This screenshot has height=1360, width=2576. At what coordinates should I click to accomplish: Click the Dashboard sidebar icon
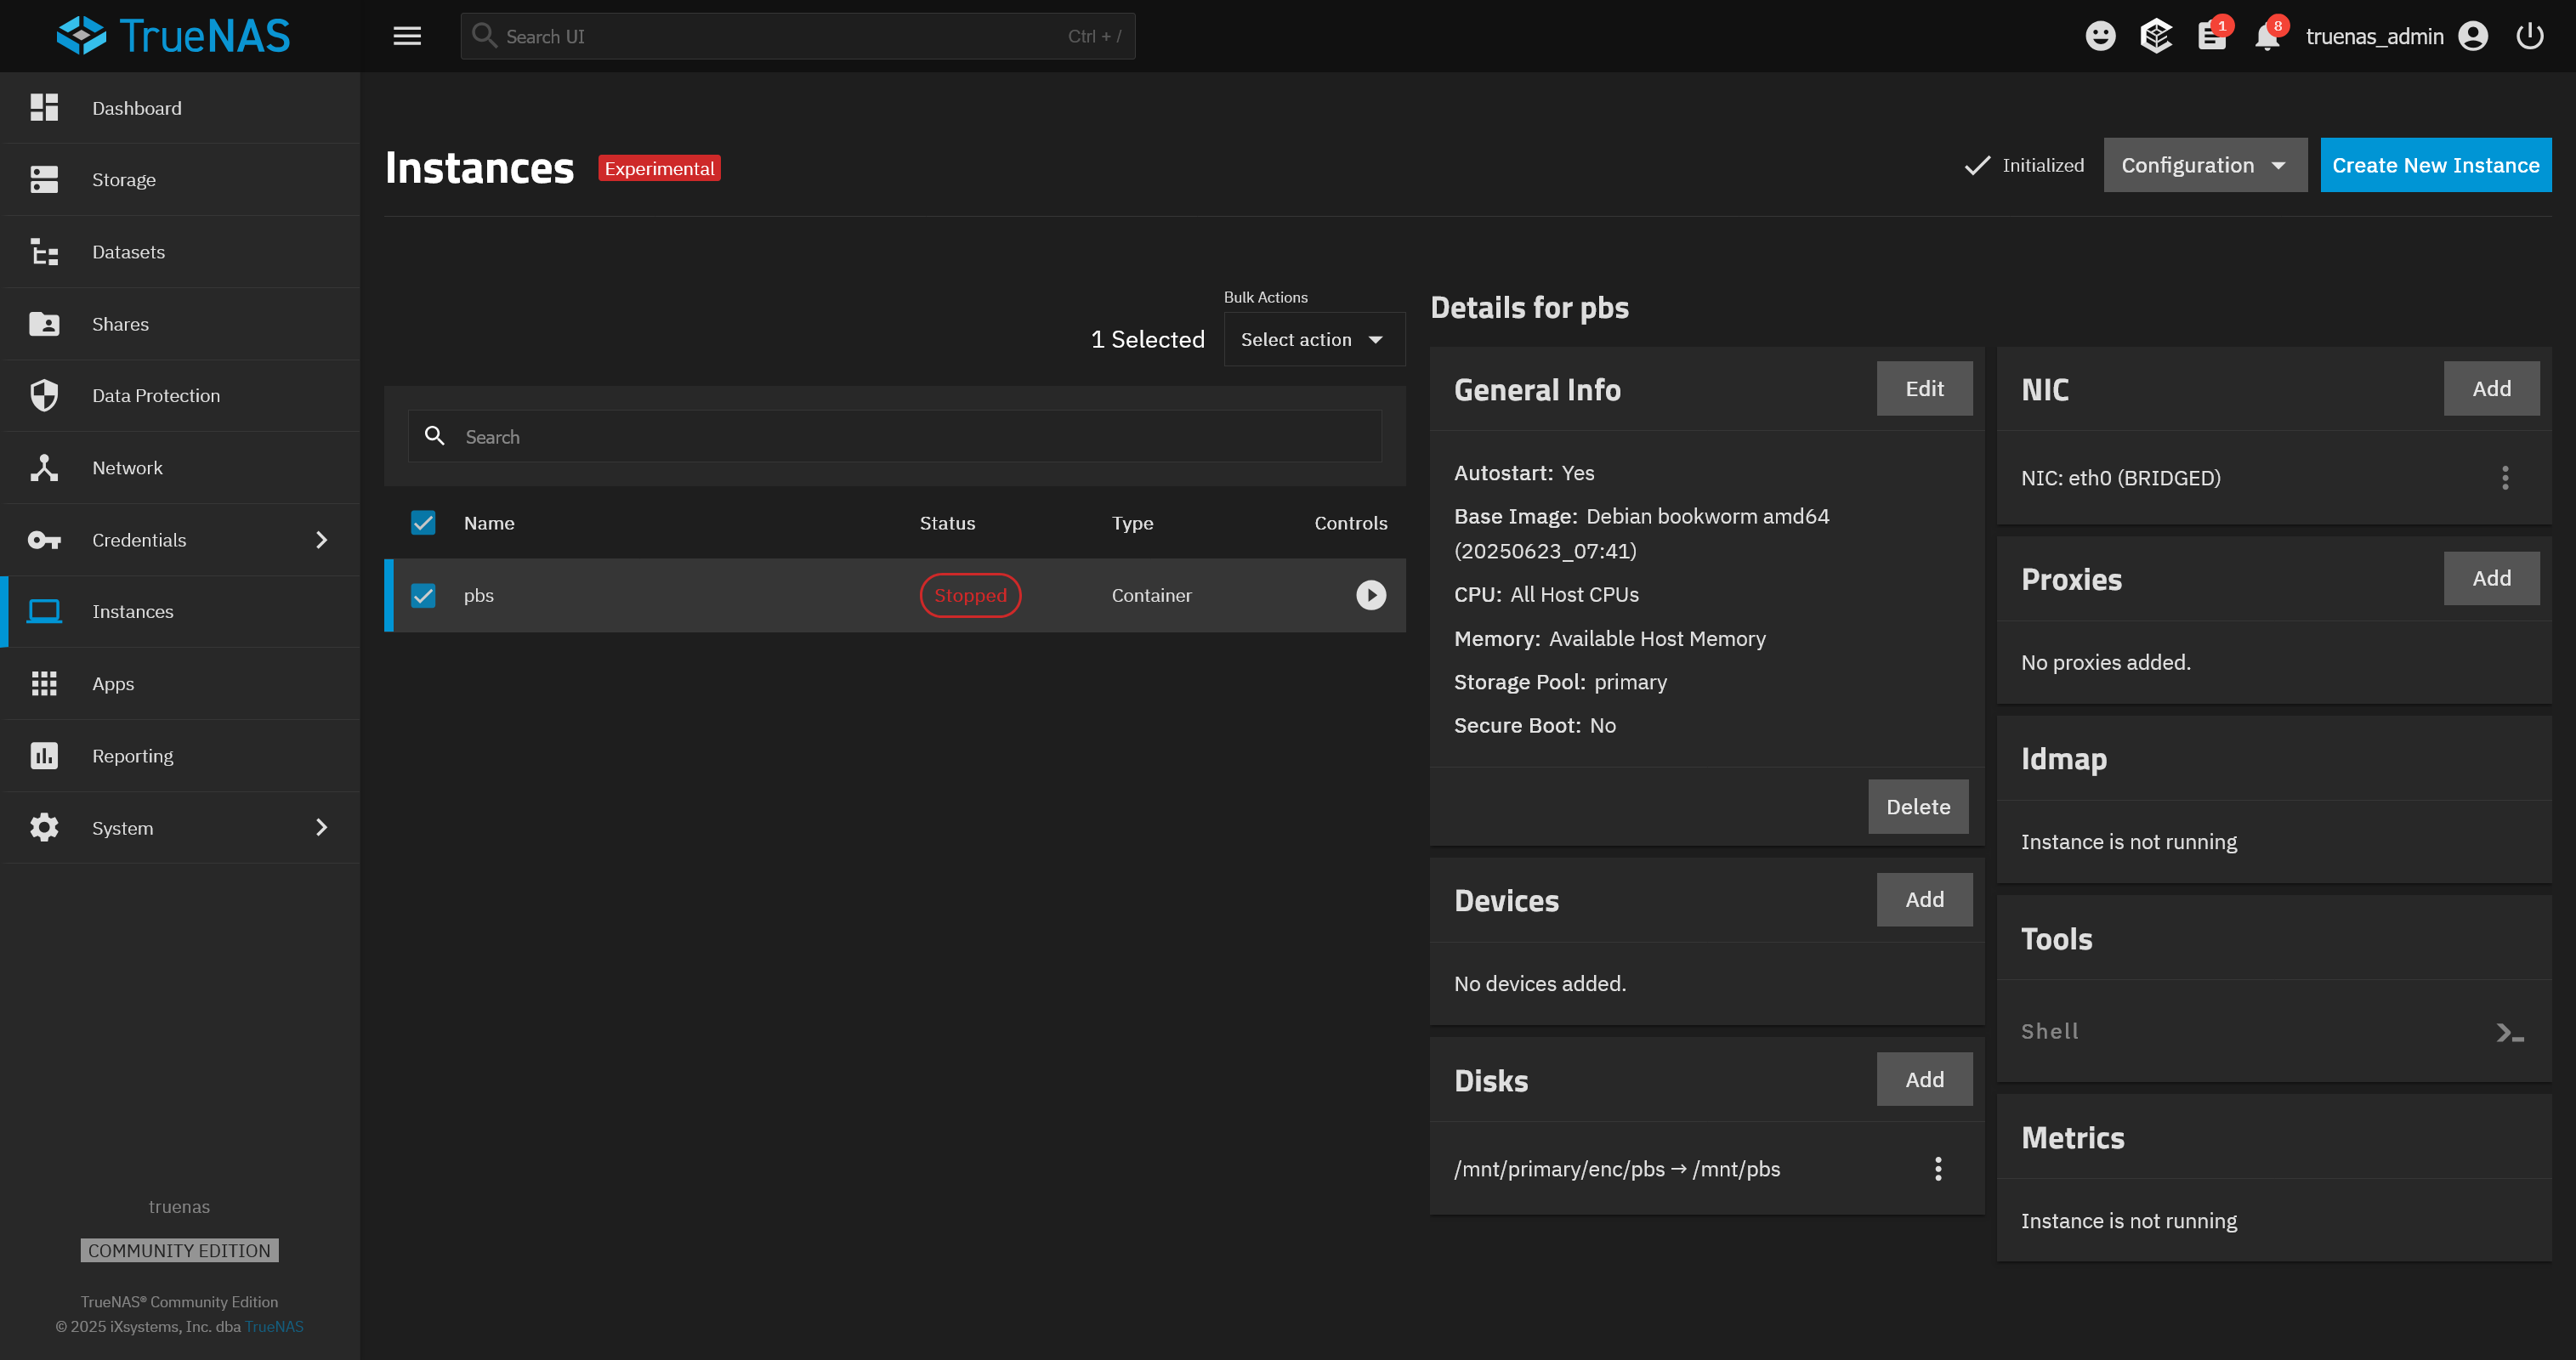pos(44,108)
